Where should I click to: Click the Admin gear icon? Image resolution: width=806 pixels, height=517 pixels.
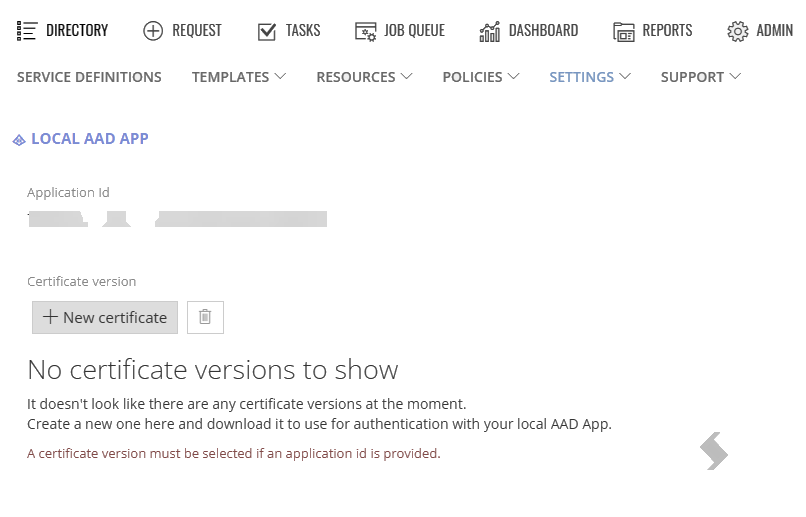(x=738, y=31)
